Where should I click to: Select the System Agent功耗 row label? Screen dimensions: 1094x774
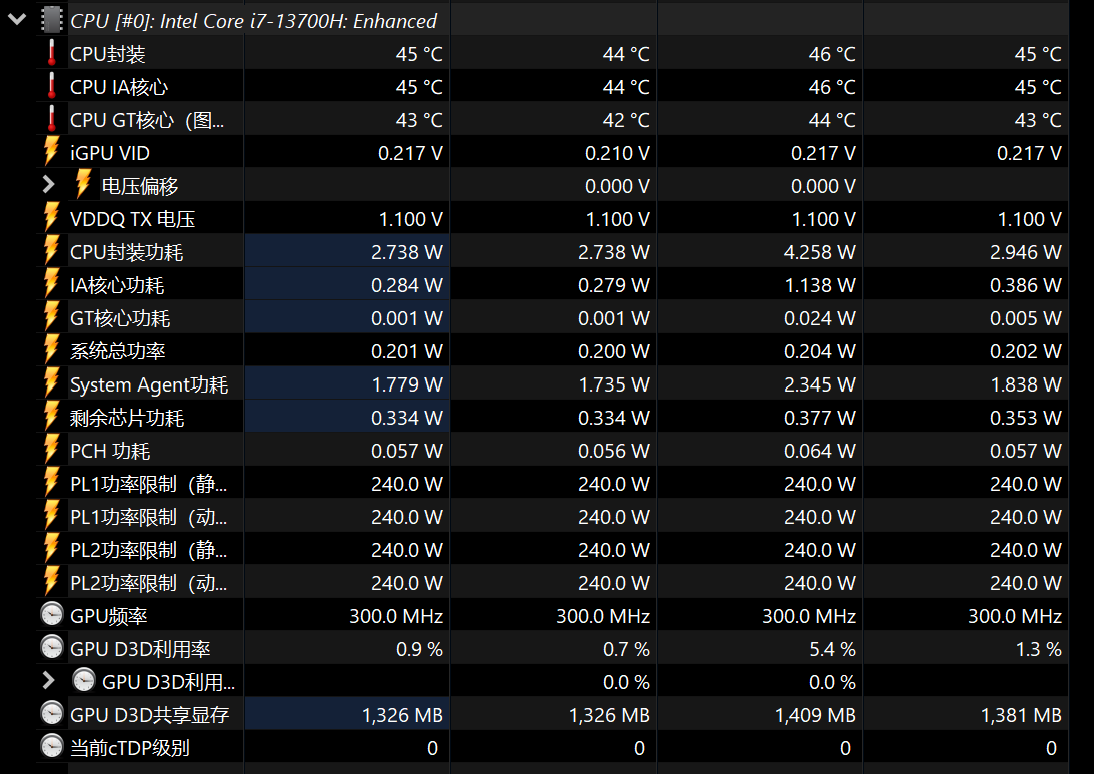(149, 385)
